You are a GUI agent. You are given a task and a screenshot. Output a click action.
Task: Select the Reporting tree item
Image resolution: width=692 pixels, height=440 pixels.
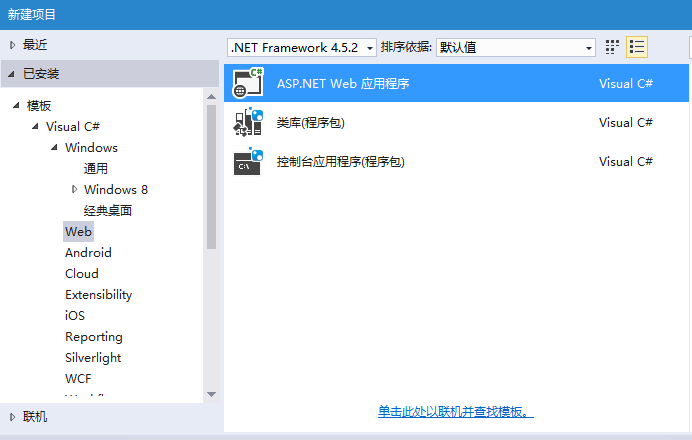[94, 337]
